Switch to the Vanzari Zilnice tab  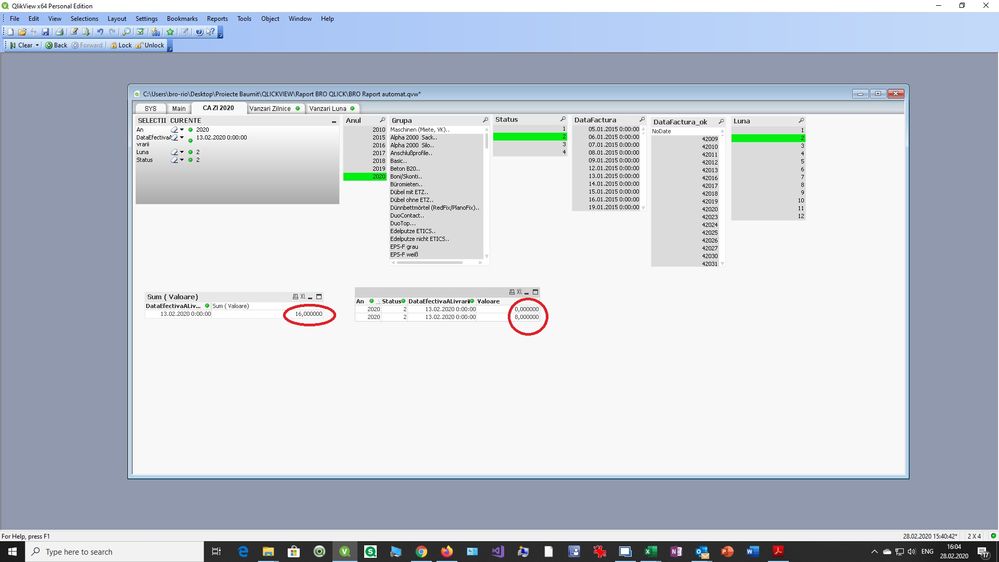pos(274,108)
